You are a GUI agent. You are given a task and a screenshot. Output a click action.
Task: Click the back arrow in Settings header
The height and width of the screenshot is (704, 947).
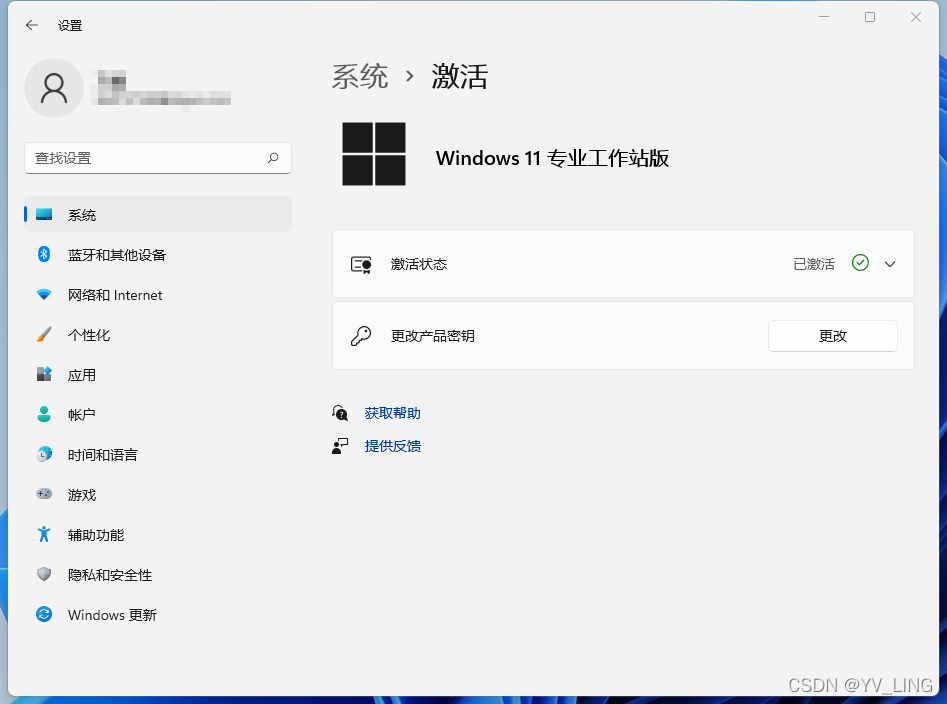coord(32,25)
